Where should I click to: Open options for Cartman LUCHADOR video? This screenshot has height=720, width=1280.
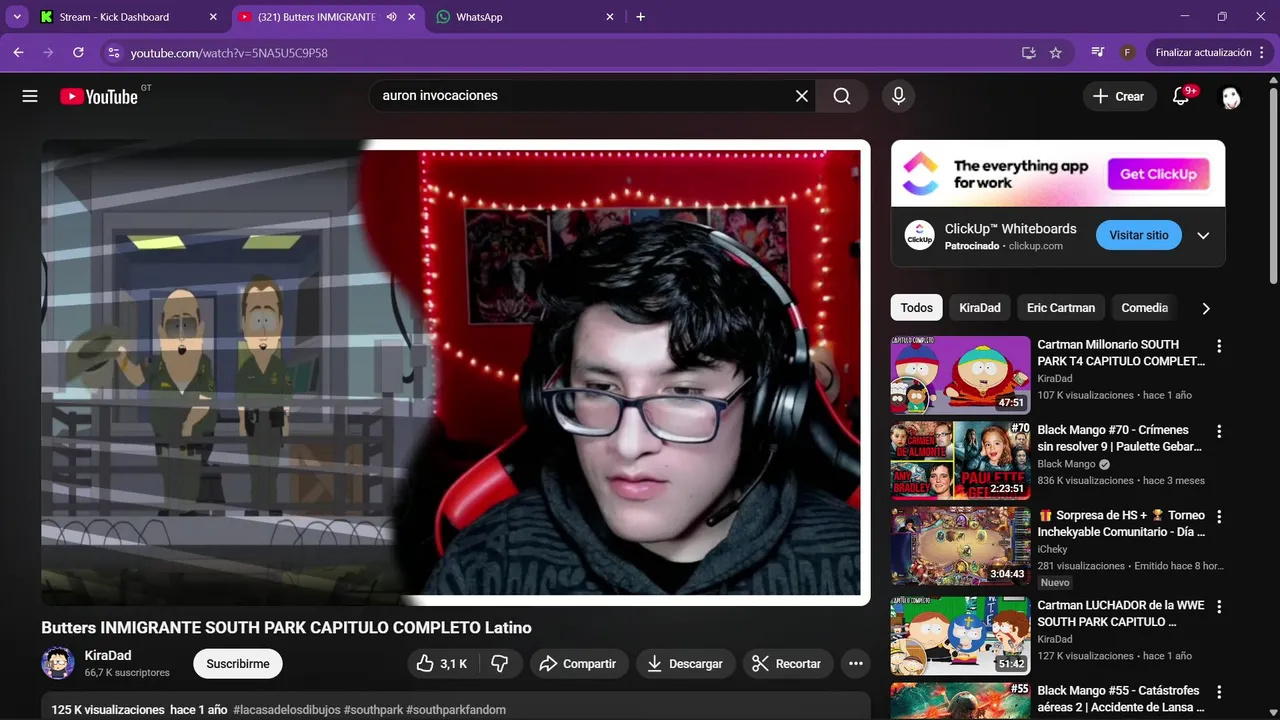click(x=1219, y=607)
